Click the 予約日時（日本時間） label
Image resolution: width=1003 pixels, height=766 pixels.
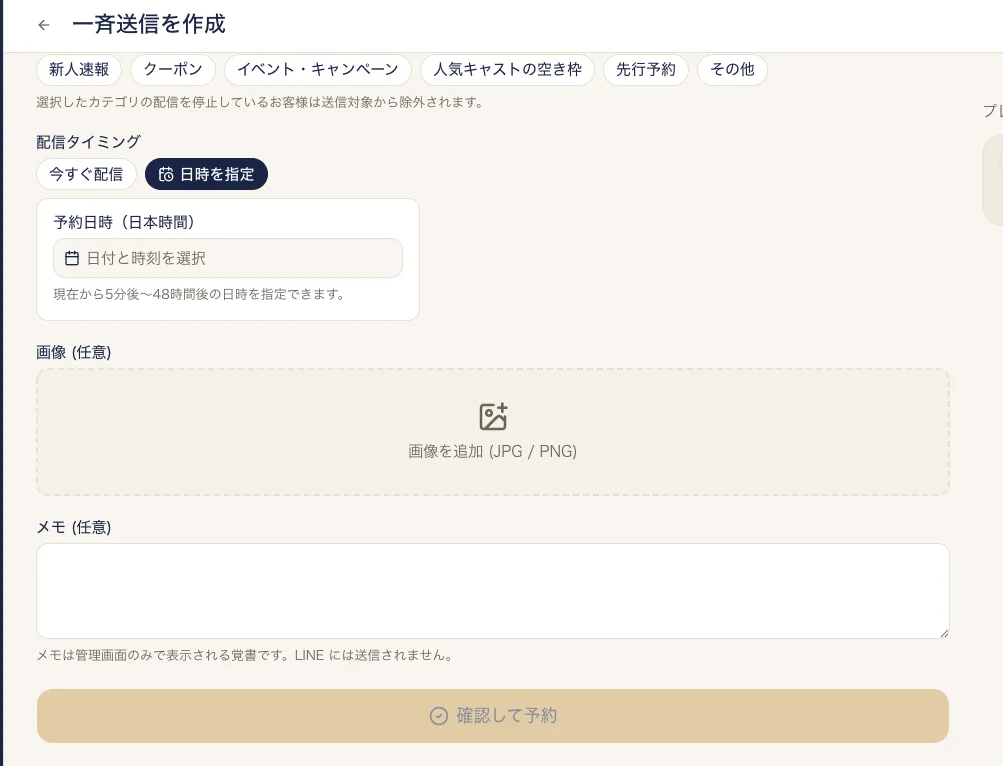tap(124, 222)
